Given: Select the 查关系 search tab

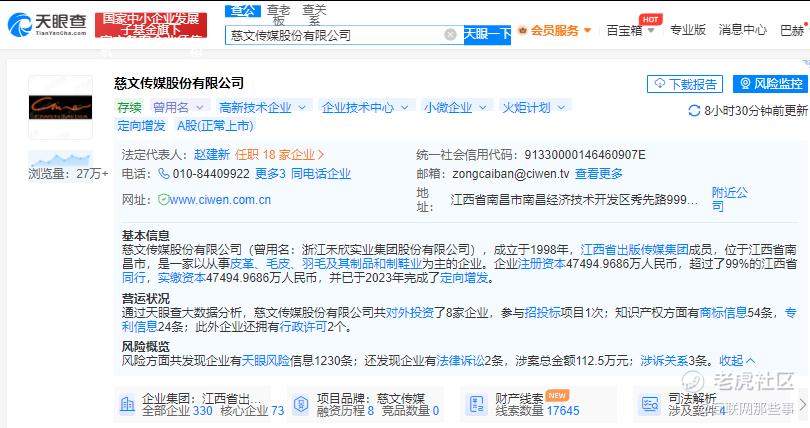Looking at the screenshot, I should click(x=315, y=14).
